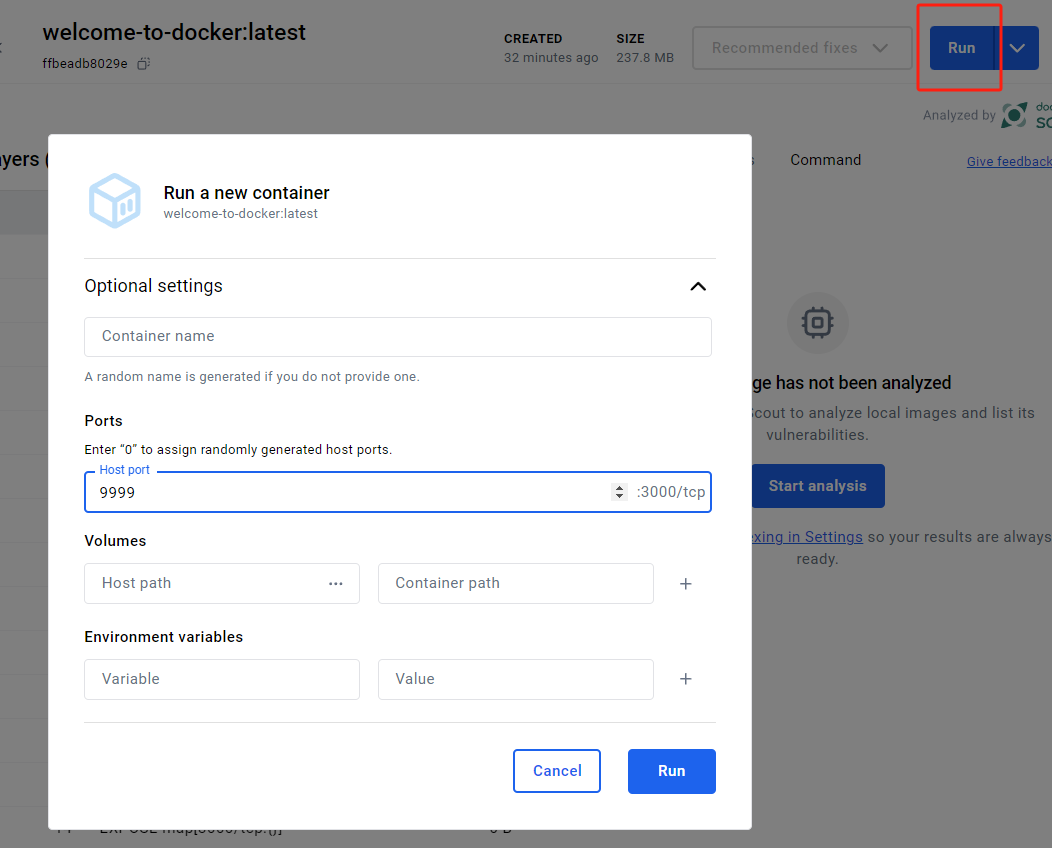Open the Give feedback link

tap(1008, 162)
